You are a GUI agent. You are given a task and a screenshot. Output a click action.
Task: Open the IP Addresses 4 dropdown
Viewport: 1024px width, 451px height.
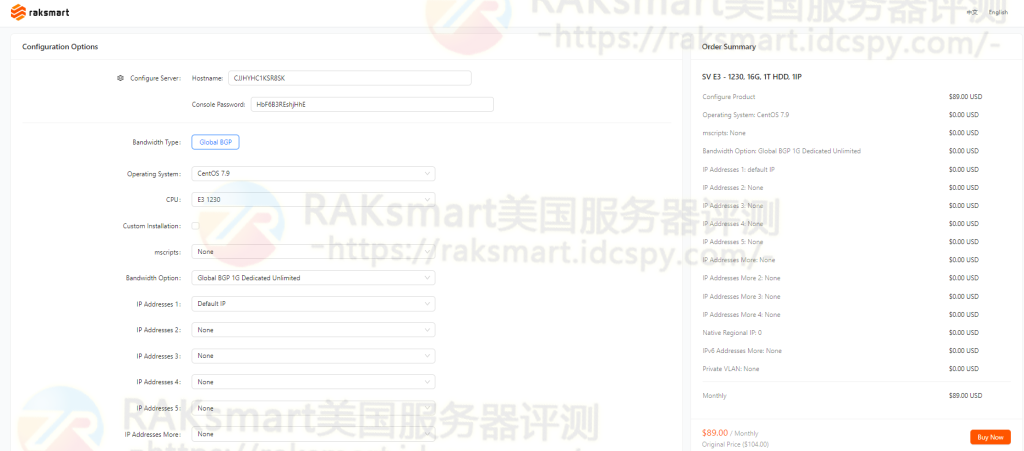click(x=313, y=381)
